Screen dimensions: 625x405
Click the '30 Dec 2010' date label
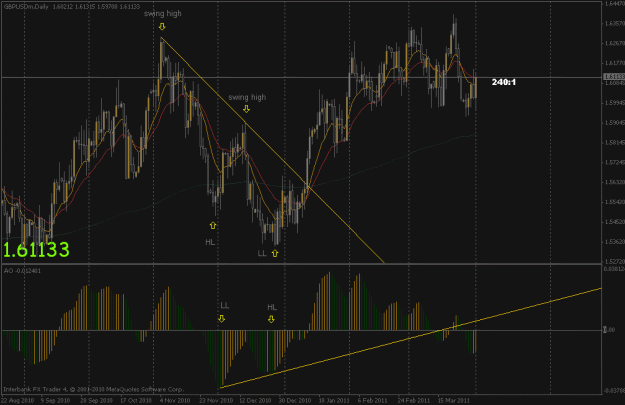pyautogui.click(x=295, y=400)
